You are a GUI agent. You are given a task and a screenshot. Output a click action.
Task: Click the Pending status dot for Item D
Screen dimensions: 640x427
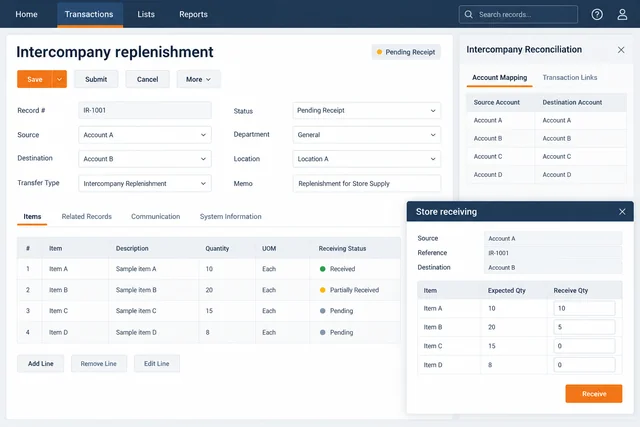pos(322,332)
